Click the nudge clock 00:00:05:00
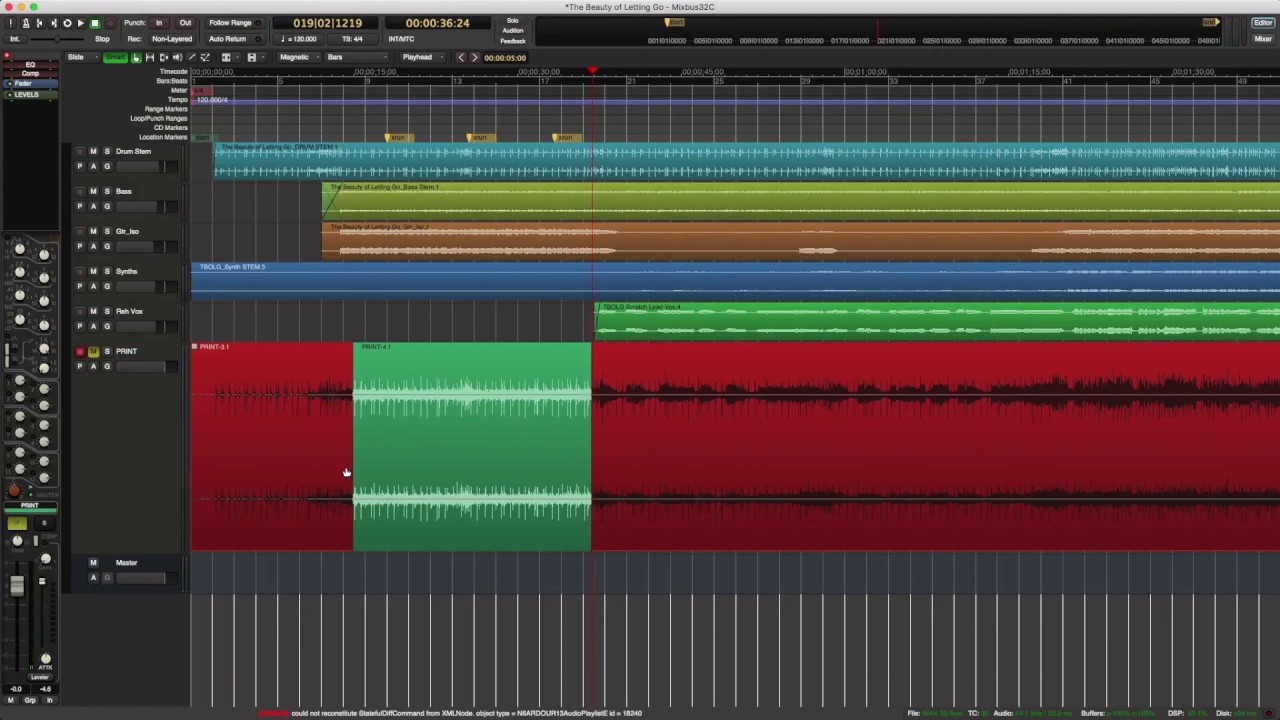1280x720 pixels. pos(505,57)
